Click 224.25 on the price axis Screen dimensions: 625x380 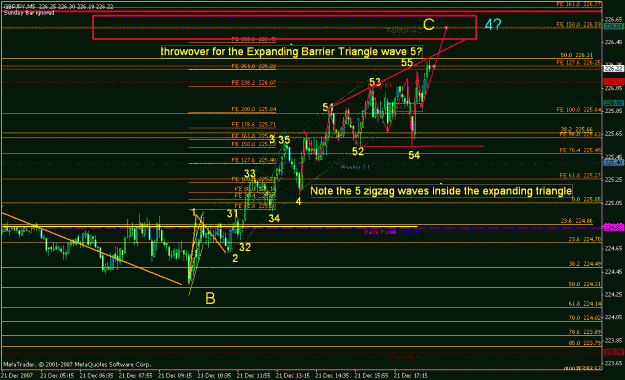coord(613,294)
